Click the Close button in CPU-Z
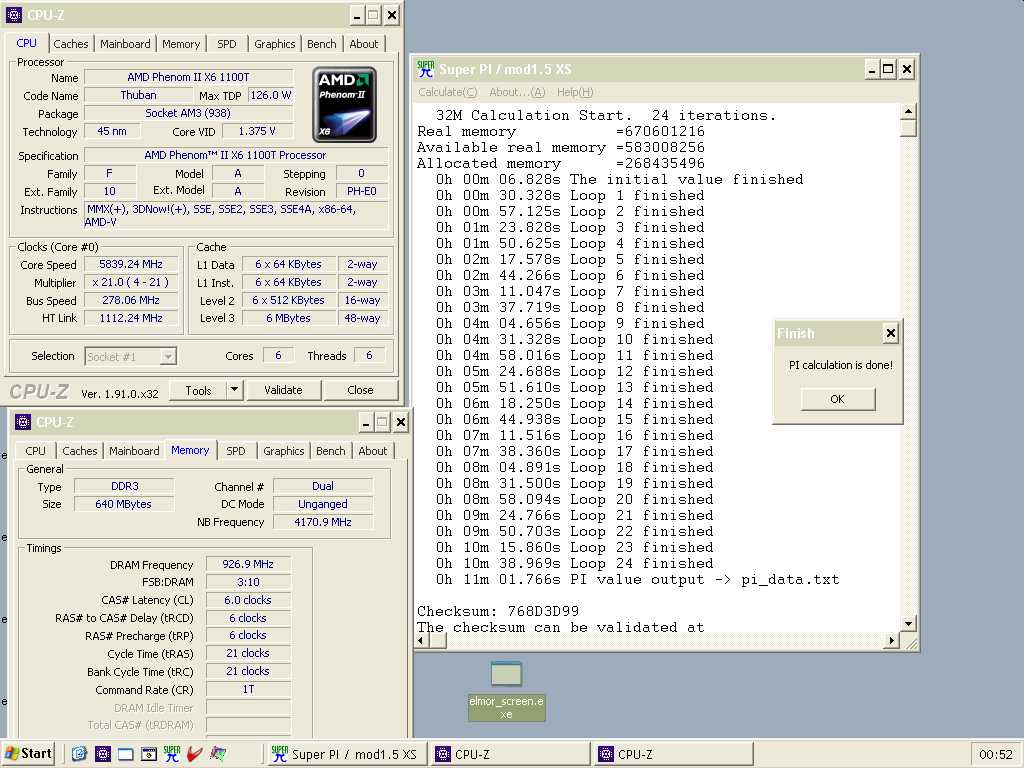The image size is (1024, 768). (360, 391)
